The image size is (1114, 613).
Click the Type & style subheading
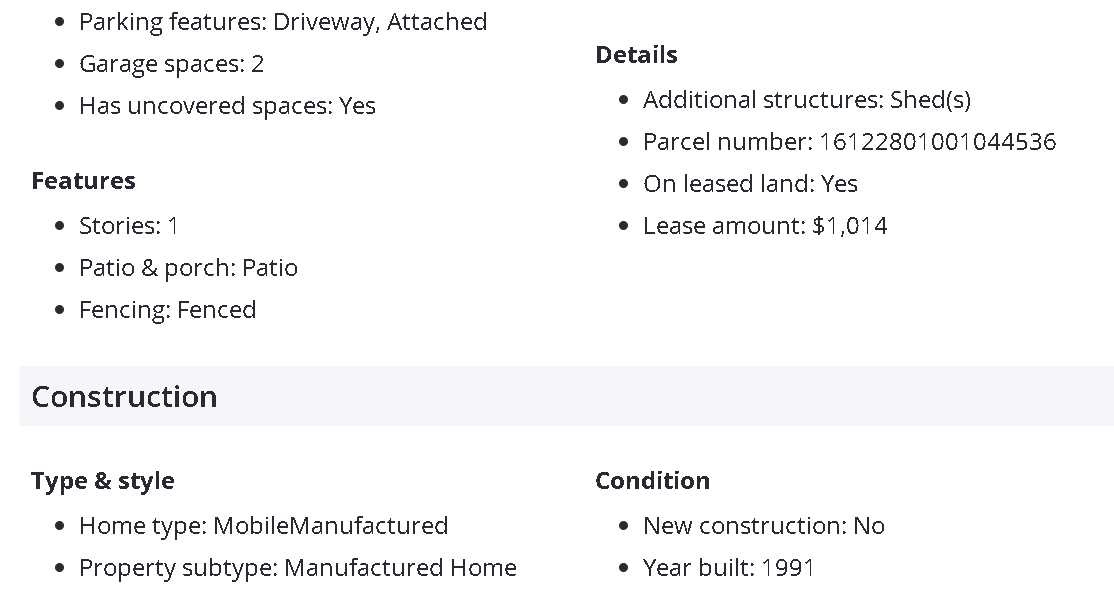(x=103, y=481)
